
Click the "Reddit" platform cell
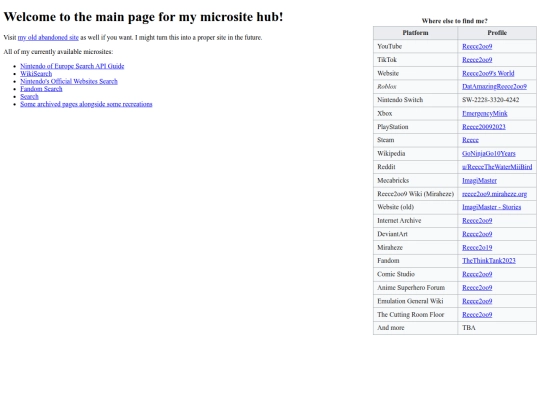pos(415,167)
